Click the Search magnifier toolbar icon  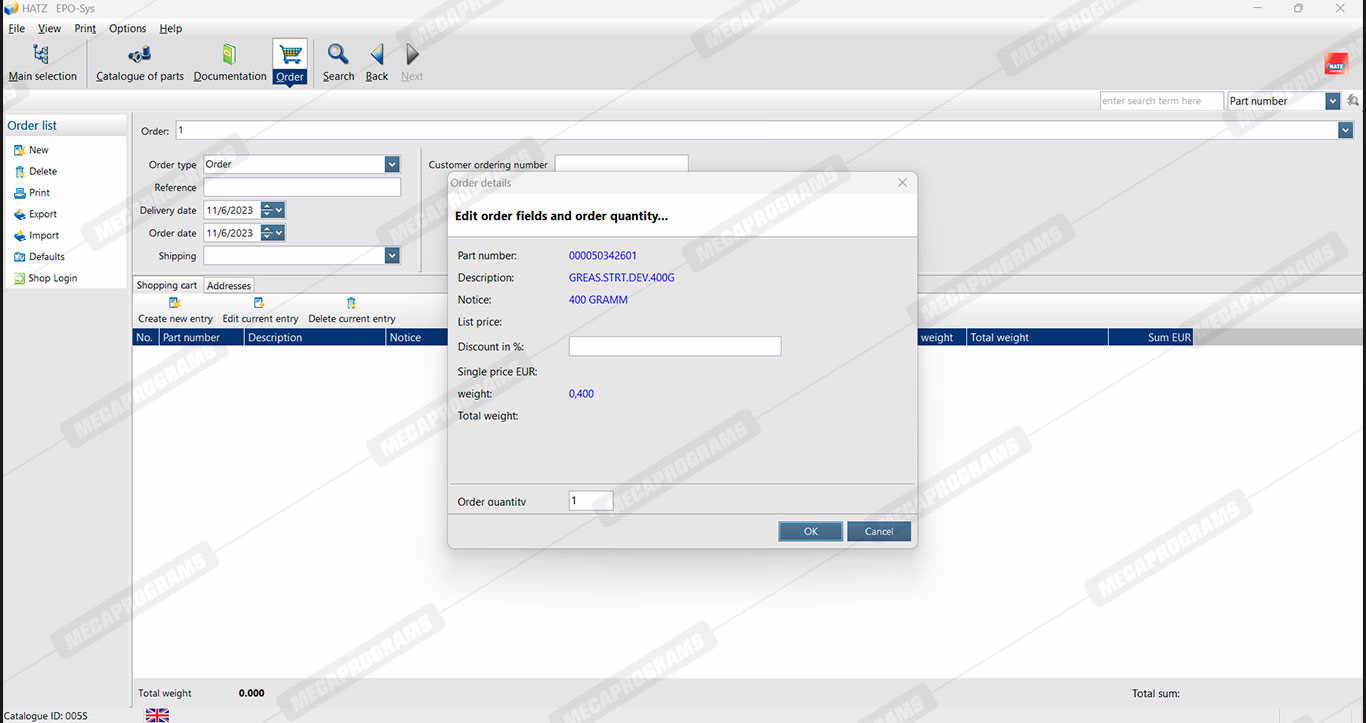pyautogui.click(x=338, y=55)
